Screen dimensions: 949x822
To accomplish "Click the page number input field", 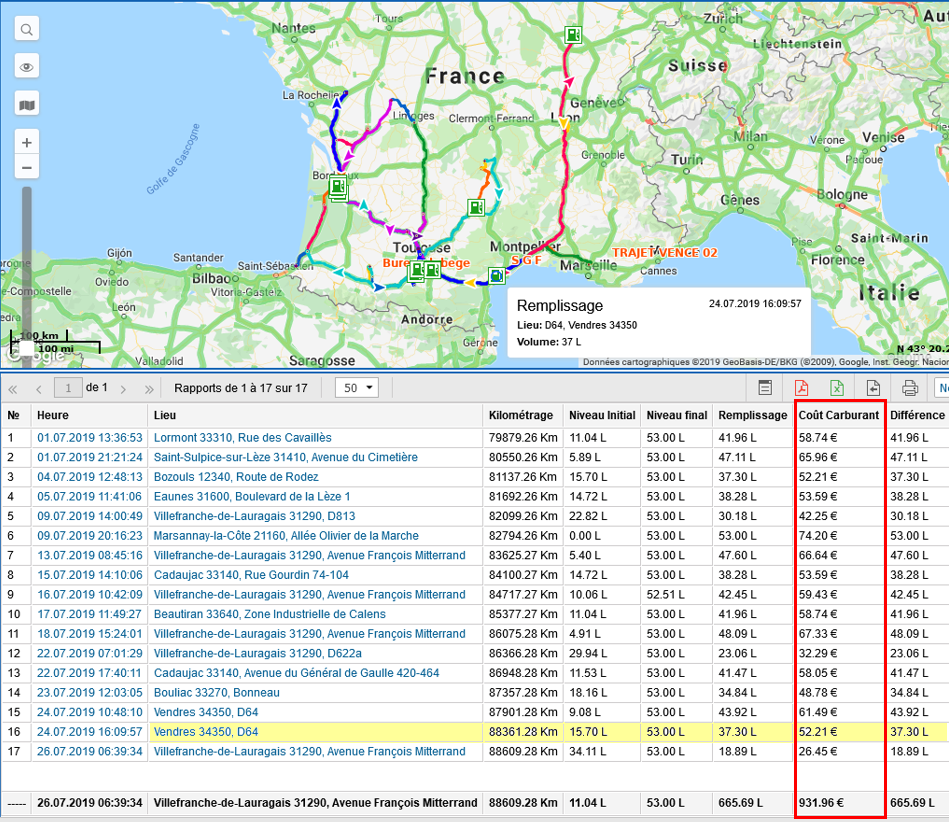I will pyautogui.click(x=68, y=388).
